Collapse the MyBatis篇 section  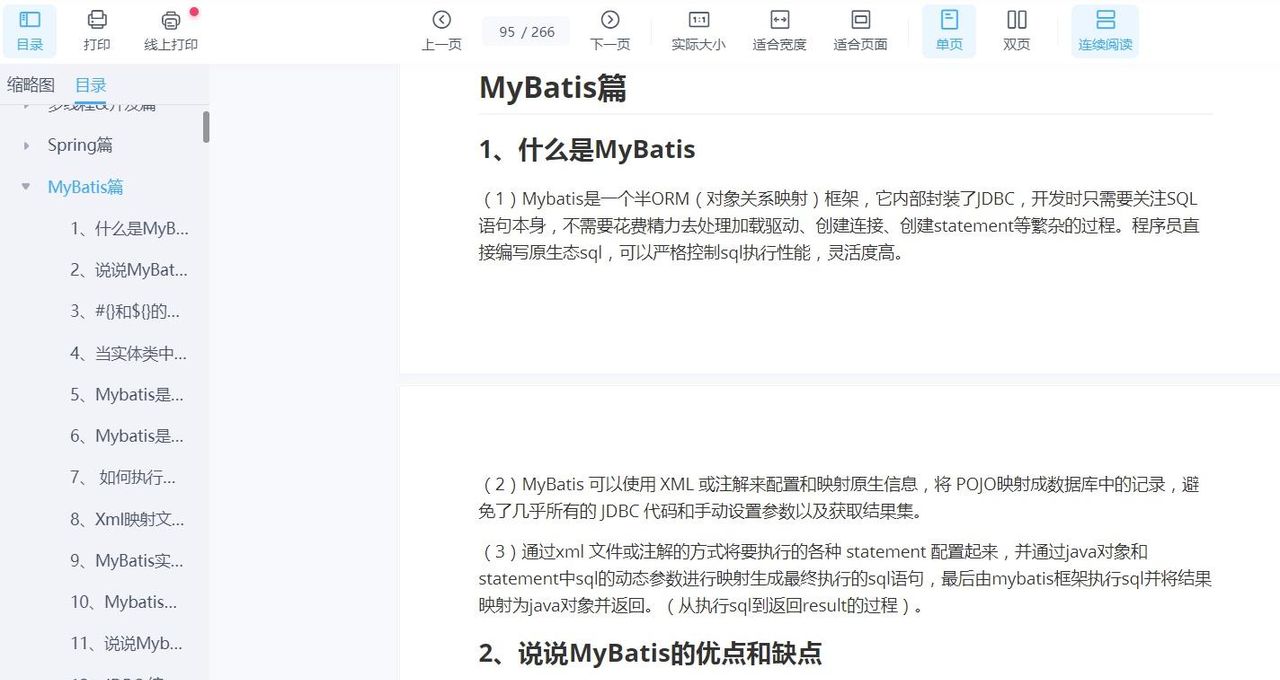click(25, 187)
